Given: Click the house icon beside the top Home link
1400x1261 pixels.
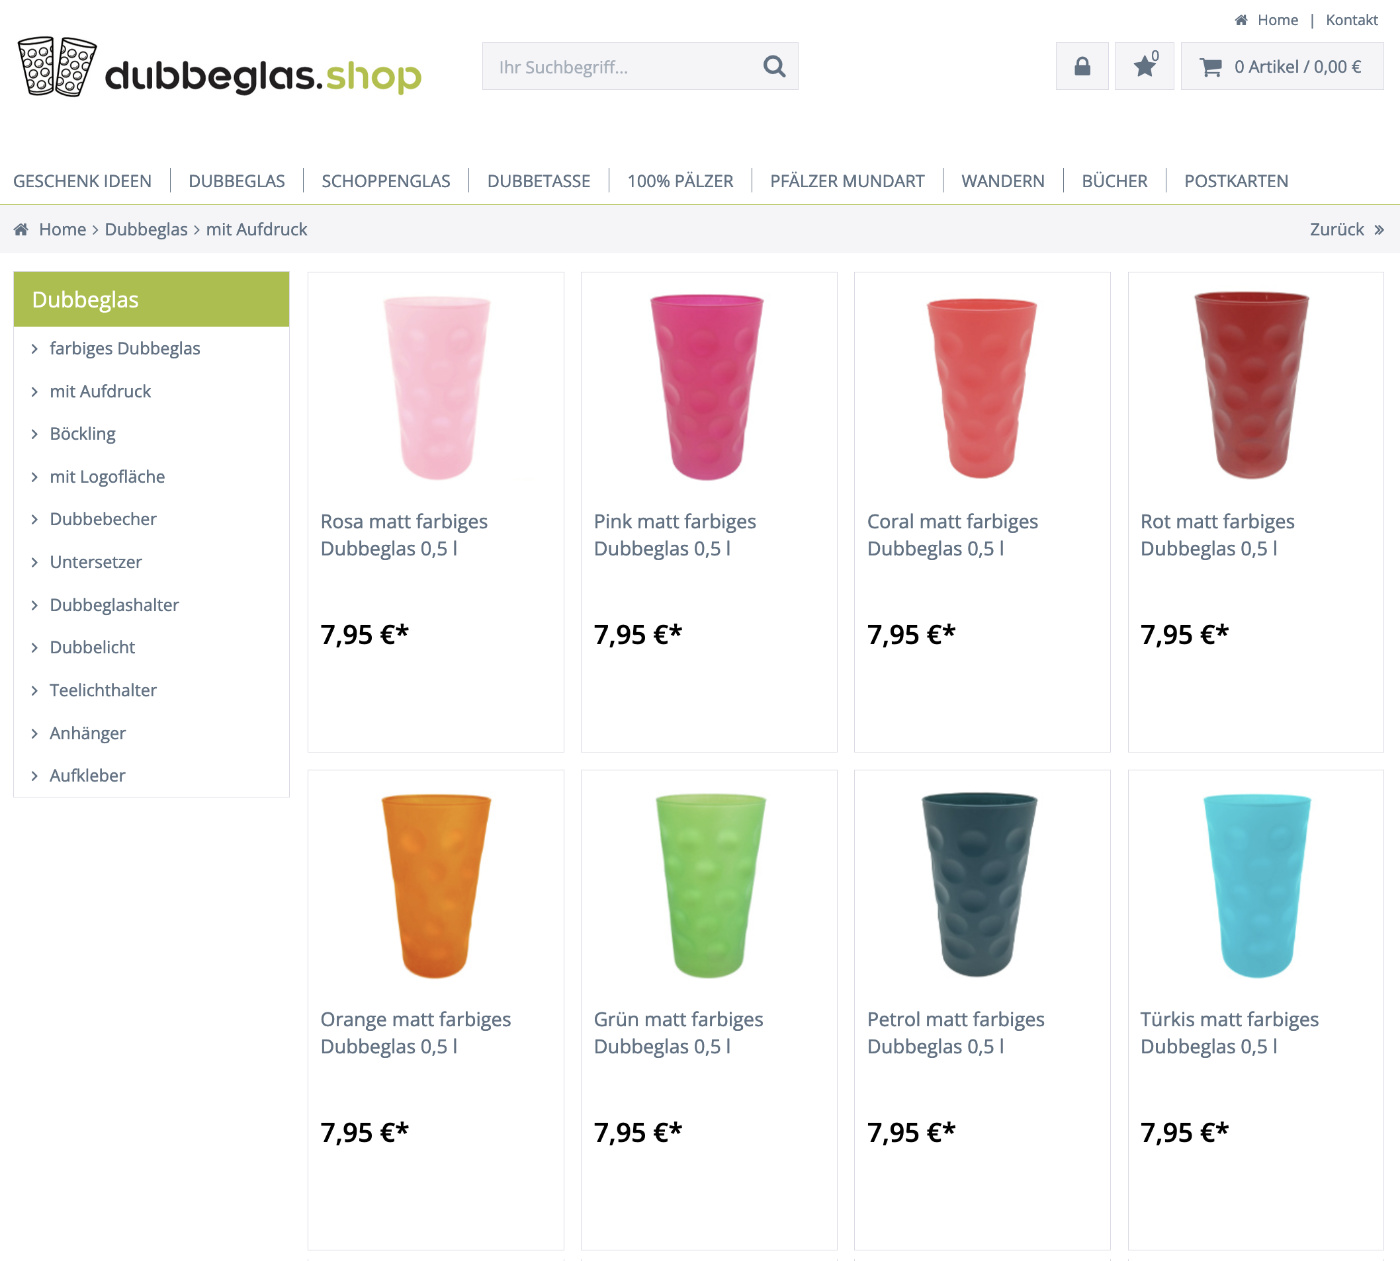Looking at the screenshot, I should [x=1241, y=20].
